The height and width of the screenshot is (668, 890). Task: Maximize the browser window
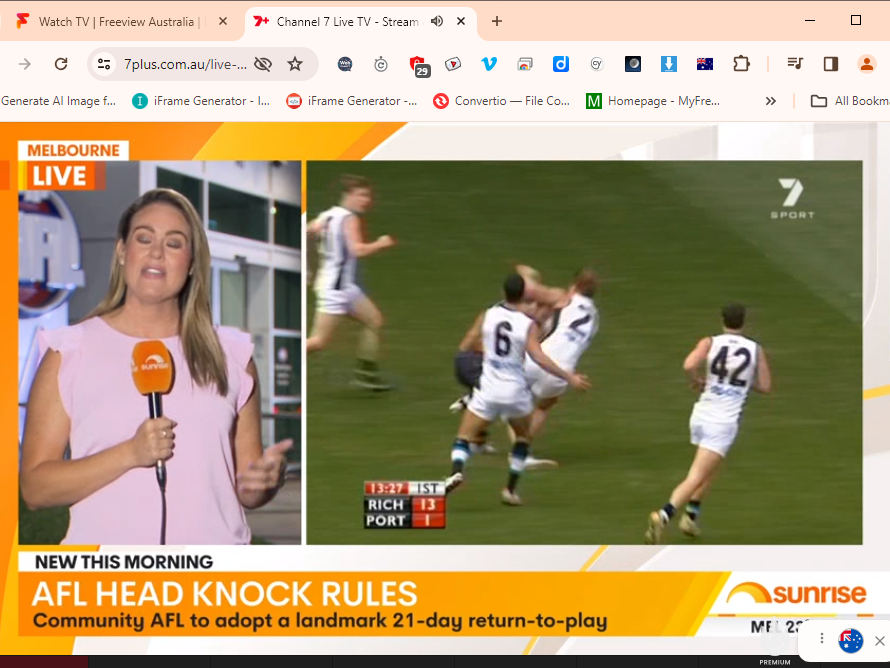click(x=856, y=20)
